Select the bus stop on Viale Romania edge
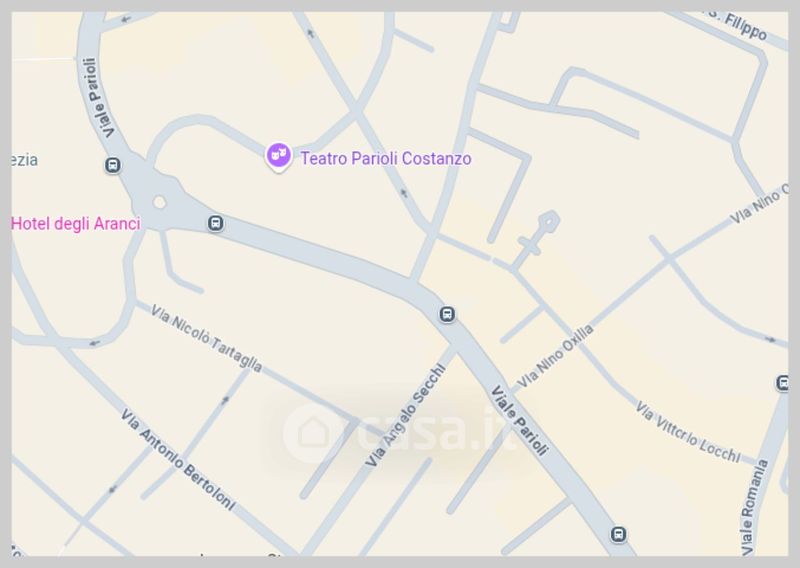The image size is (800, 568). (782, 383)
